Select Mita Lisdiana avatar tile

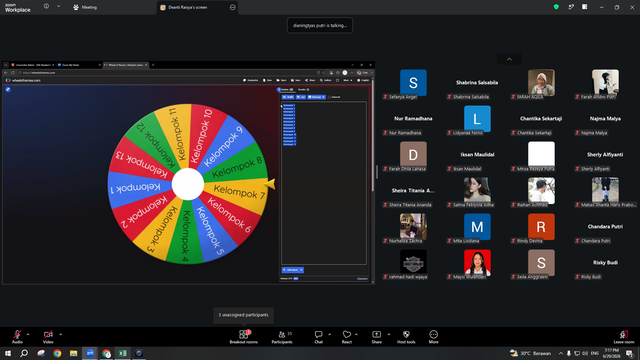point(477,227)
